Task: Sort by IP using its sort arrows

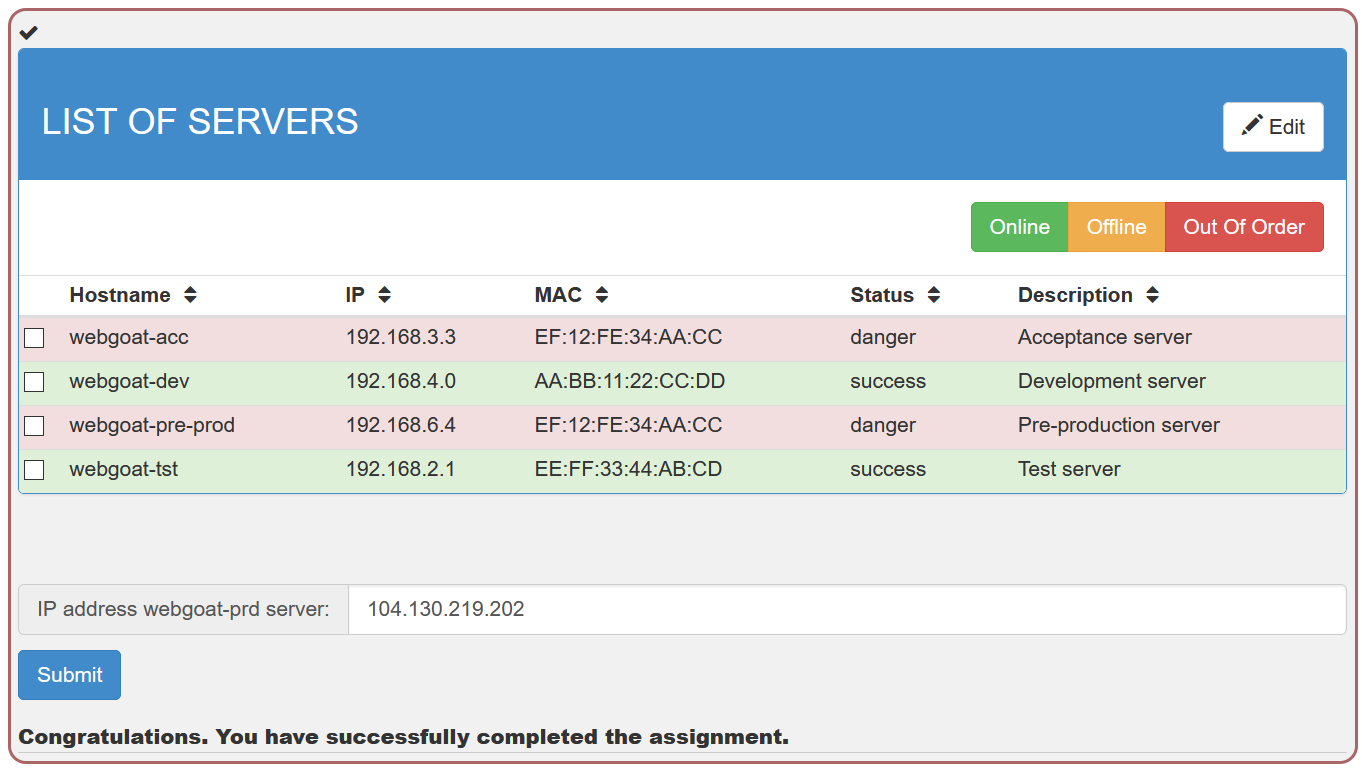Action: [x=384, y=295]
